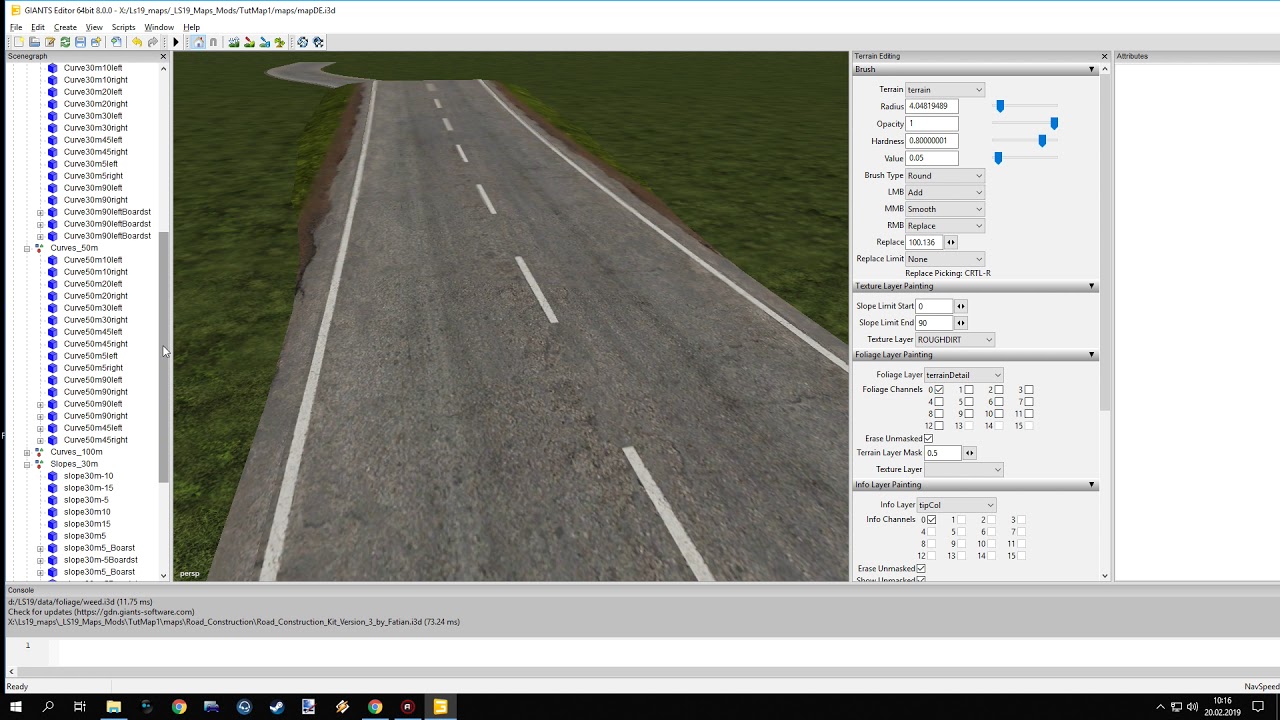Check Foliage Channel 4 checkbox
This screenshot has height=720, width=1280.
tap(939, 401)
